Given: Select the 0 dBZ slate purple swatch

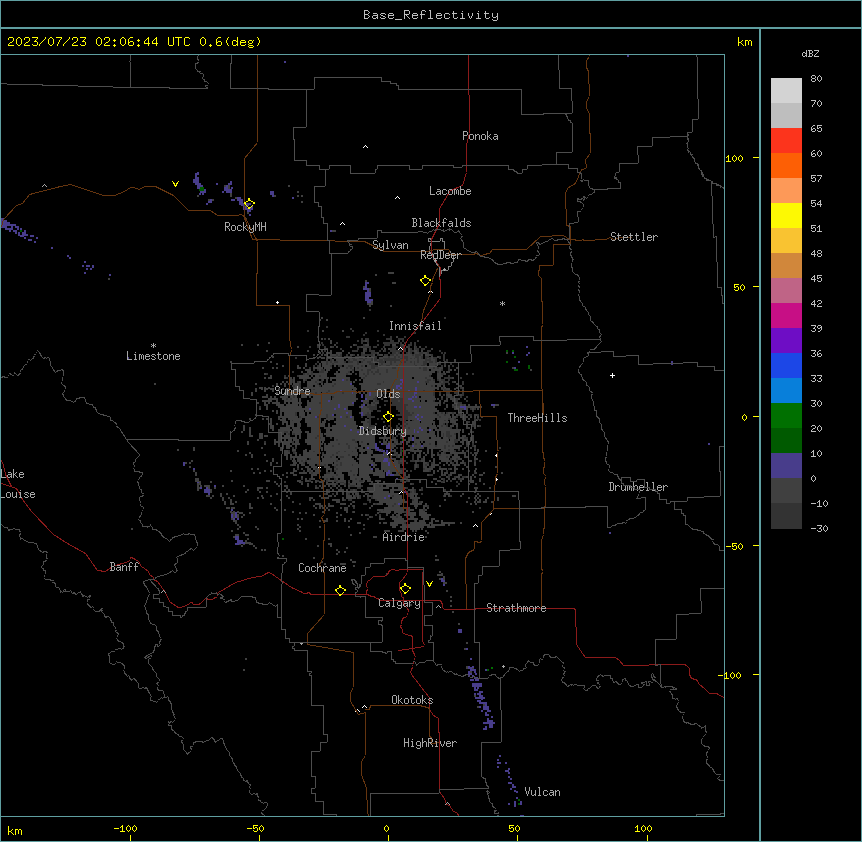Looking at the screenshot, I should [786, 466].
